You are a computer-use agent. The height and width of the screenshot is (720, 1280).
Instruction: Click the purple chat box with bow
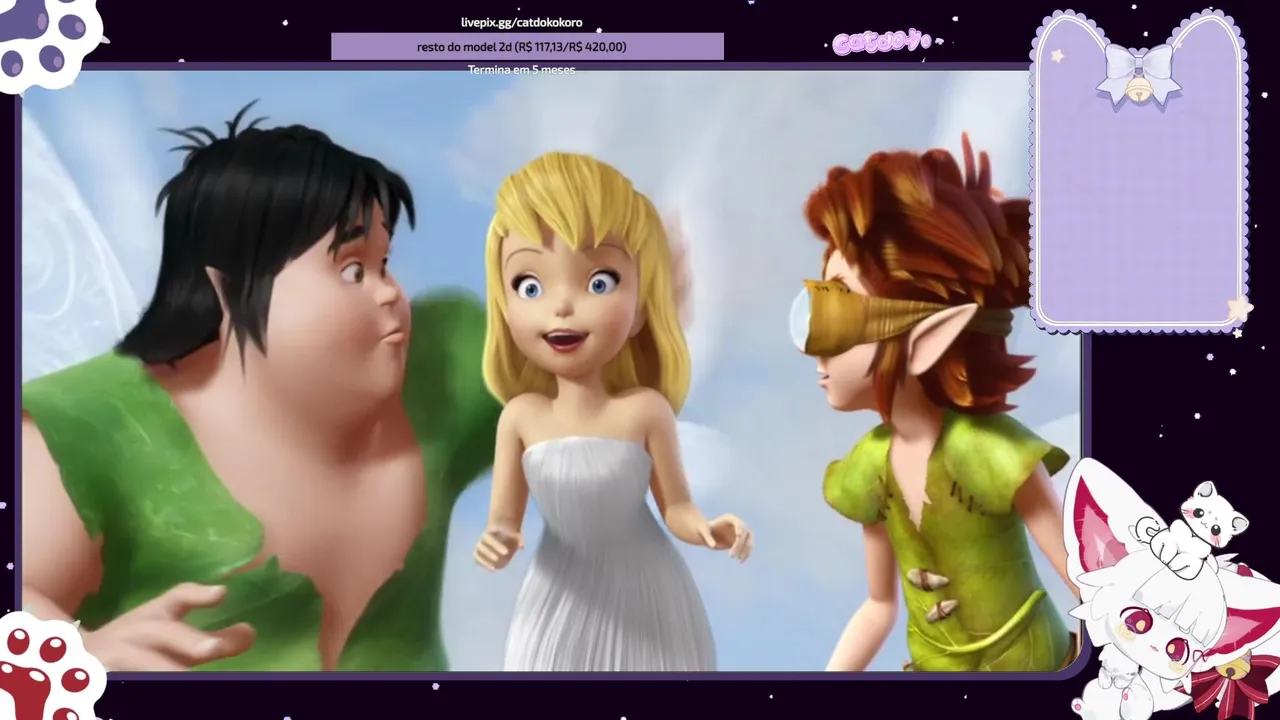point(1139,170)
